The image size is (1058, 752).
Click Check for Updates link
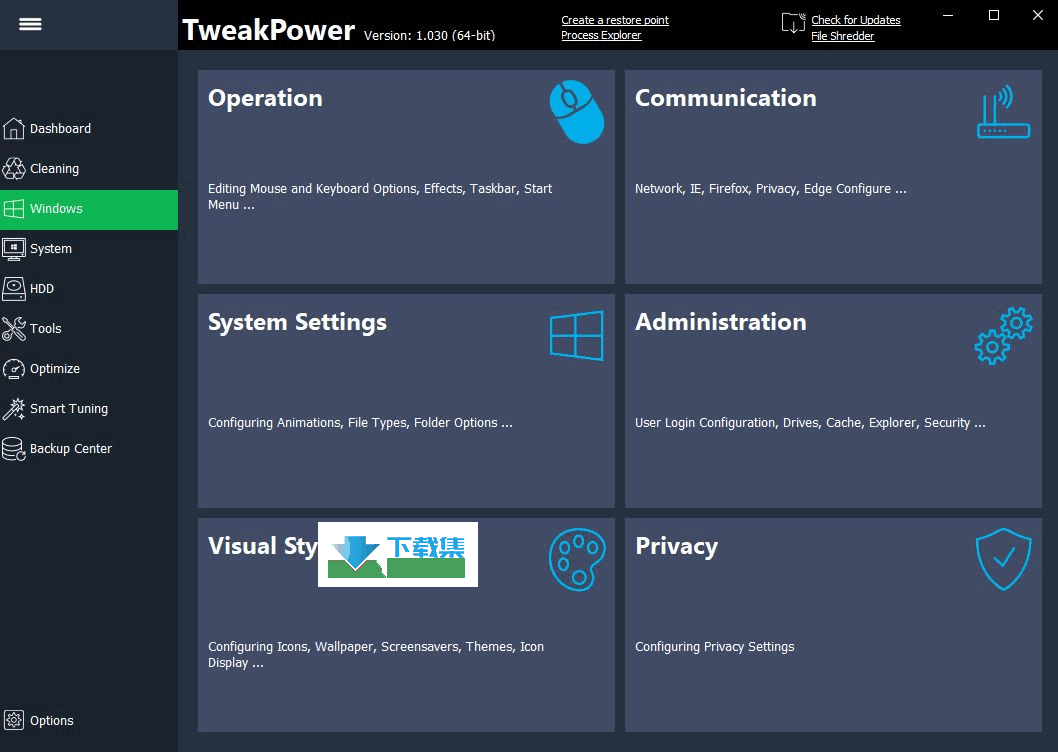(856, 20)
